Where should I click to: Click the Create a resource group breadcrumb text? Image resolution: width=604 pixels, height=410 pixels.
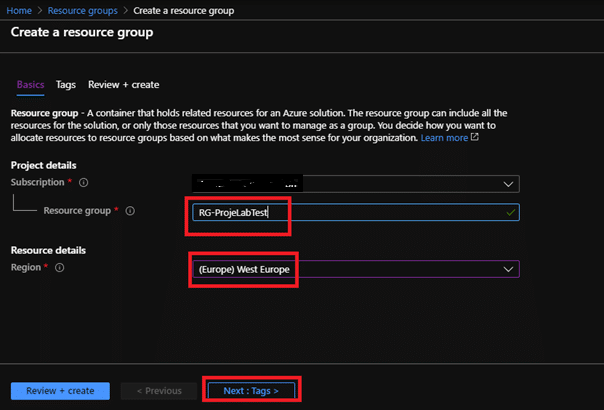[184, 11]
